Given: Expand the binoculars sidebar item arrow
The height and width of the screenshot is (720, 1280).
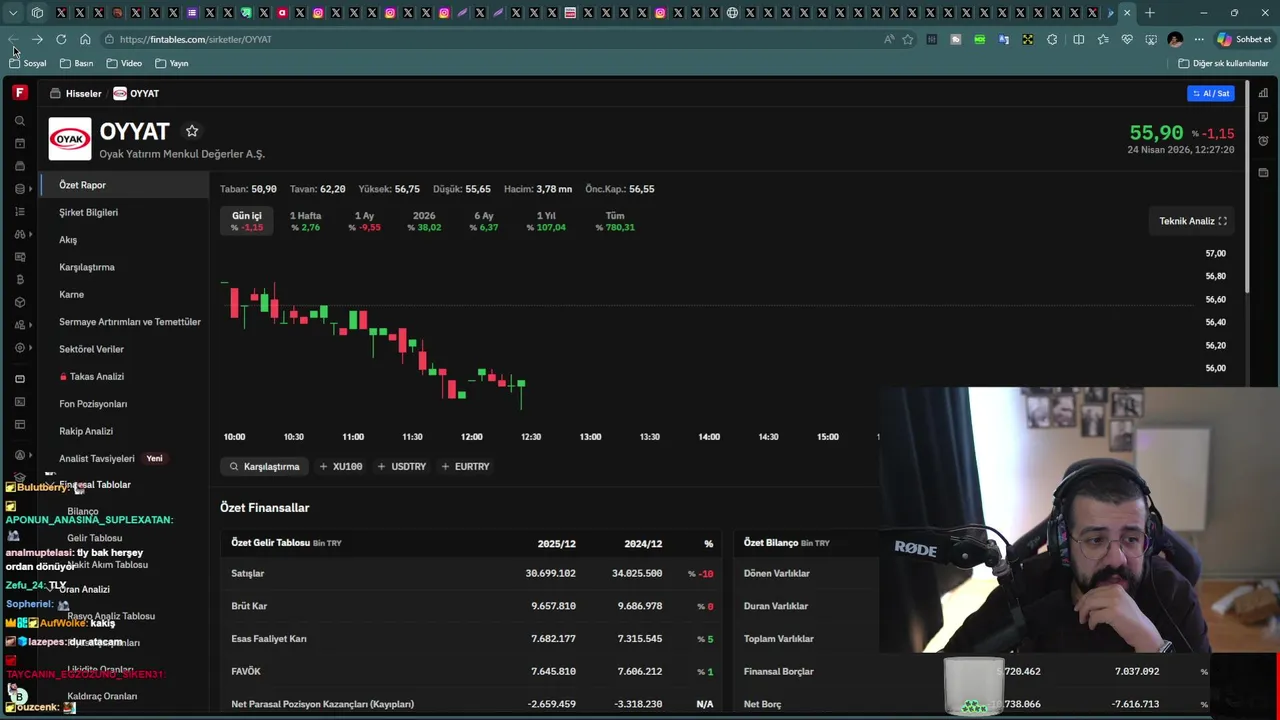Looking at the screenshot, I should pos(30,234).
